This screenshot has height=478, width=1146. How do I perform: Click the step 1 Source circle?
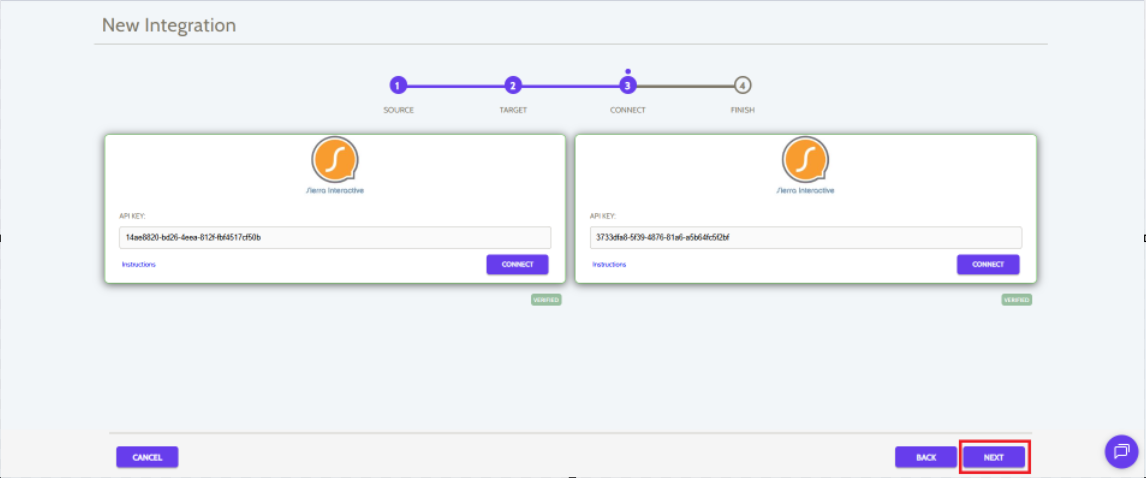[398, 86]
